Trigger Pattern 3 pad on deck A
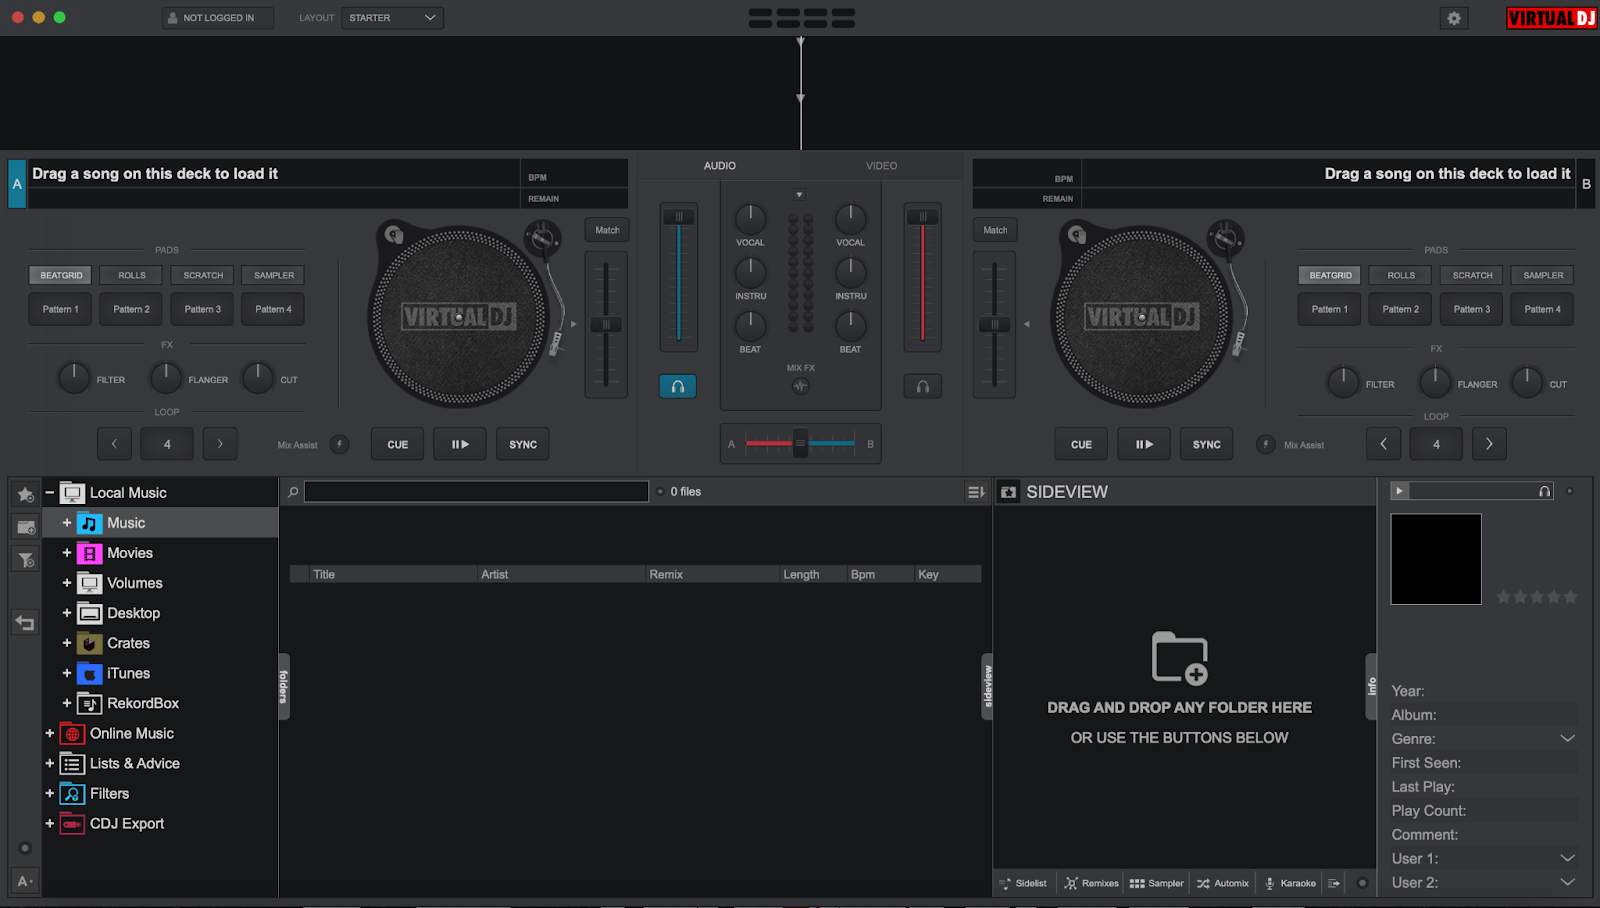 tap(203, 309)
